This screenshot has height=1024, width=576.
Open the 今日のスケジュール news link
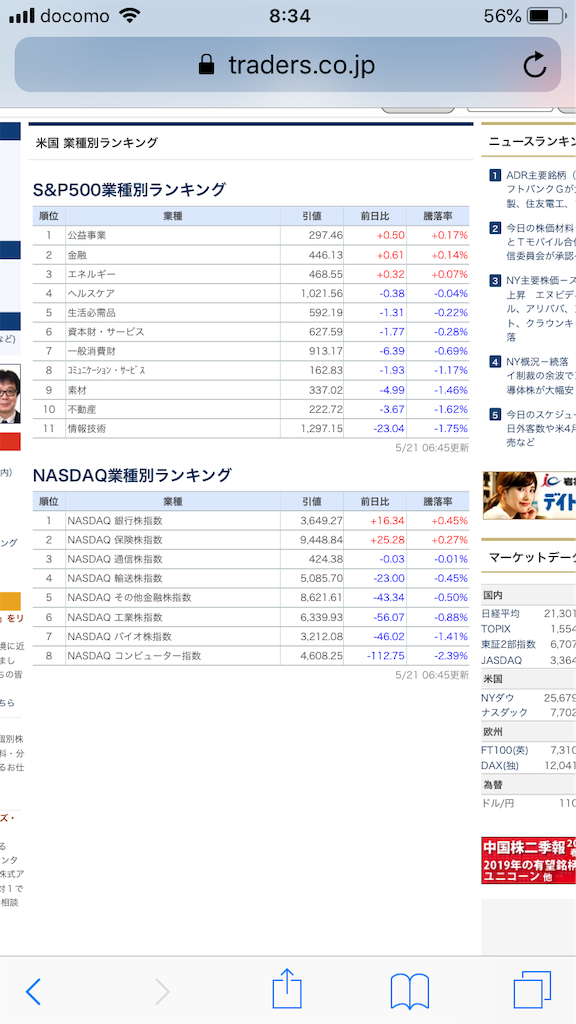(541, 428)
